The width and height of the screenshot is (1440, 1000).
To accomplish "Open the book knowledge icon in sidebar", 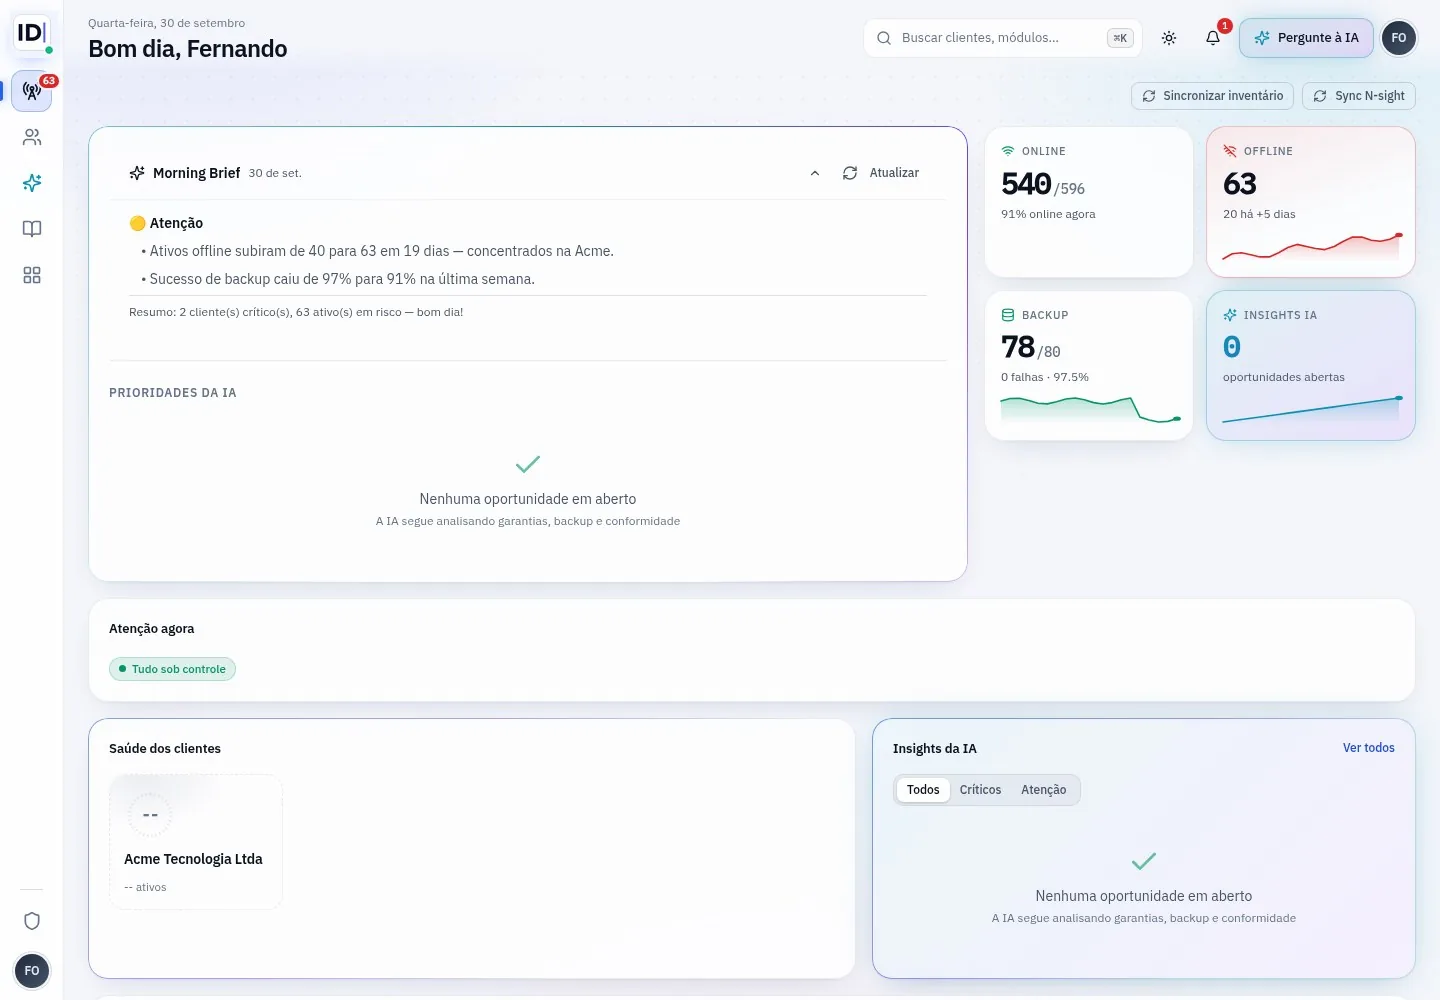I will (x=32, y=229).
